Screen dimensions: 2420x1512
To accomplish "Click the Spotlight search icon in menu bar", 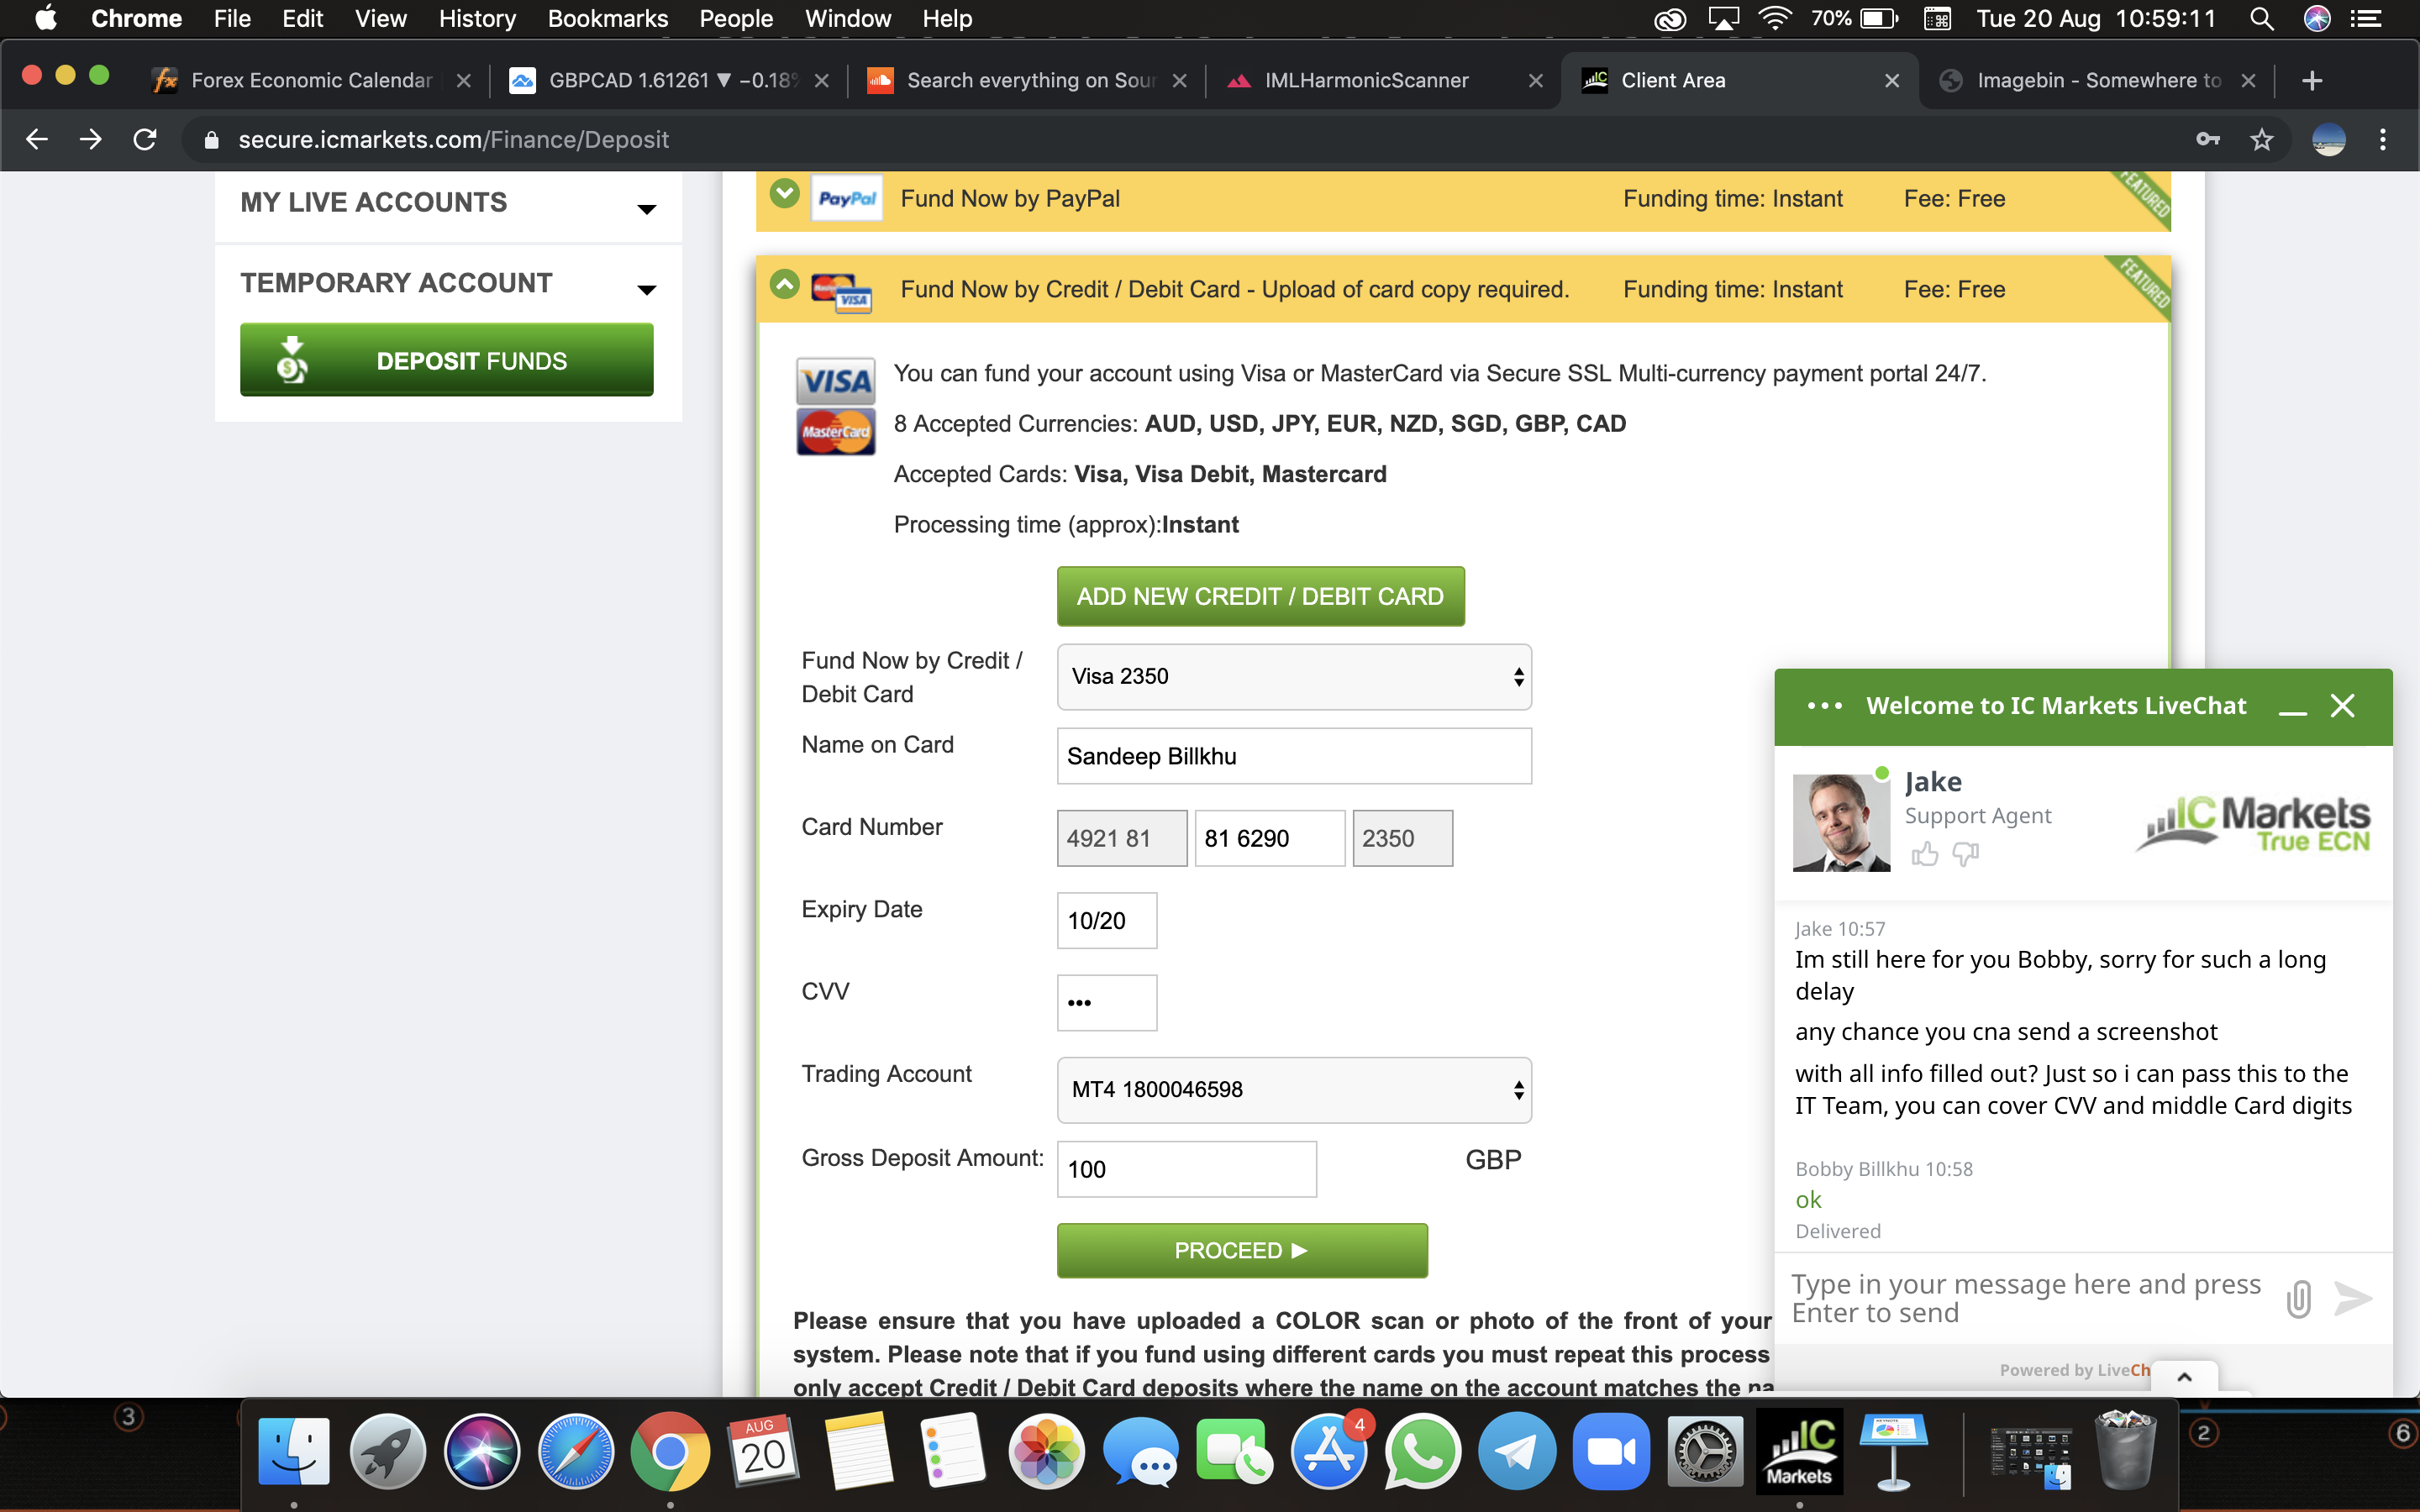I will click(2261, 19).
